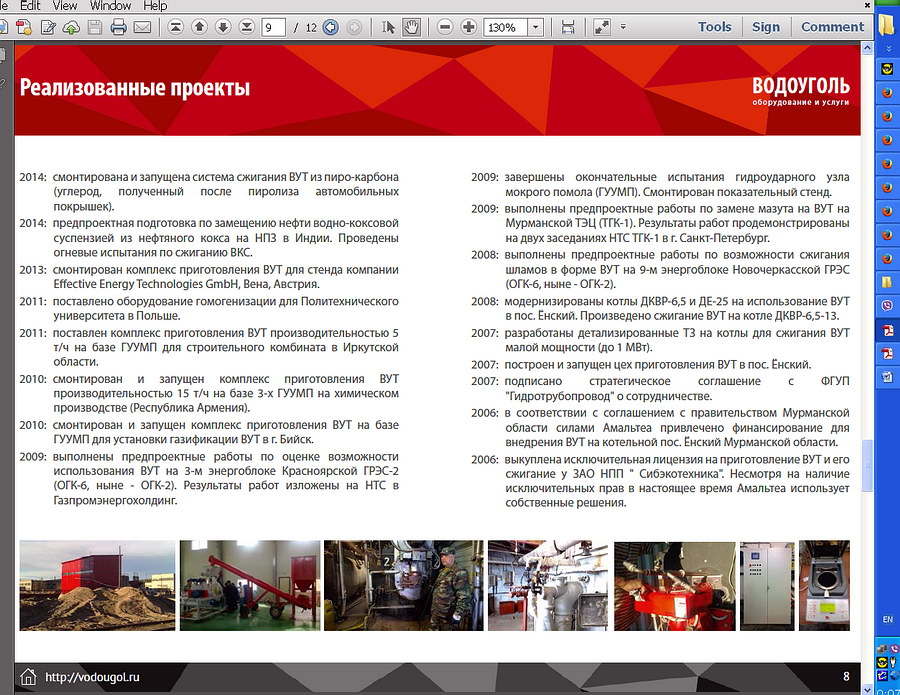Click the greyed Next View arrow
The width and height of the screenshot is (900, 695).
354,27
